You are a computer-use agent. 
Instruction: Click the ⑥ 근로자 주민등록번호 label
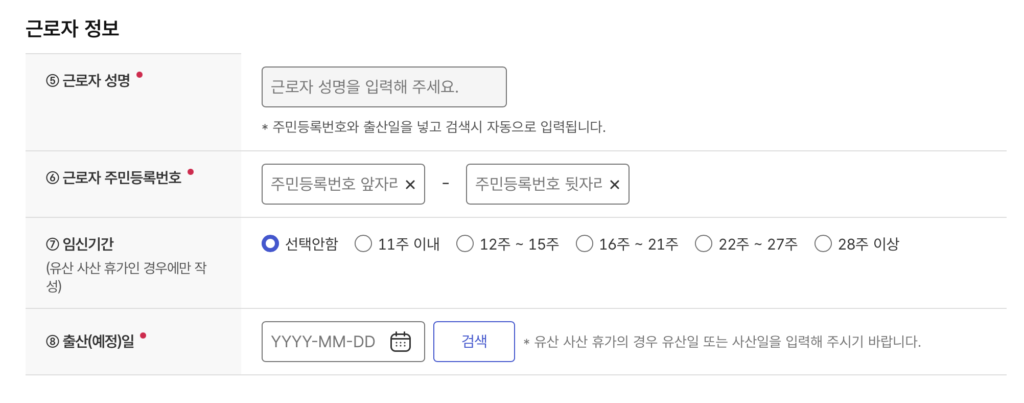pyautogui.click(x=113, y=178)
